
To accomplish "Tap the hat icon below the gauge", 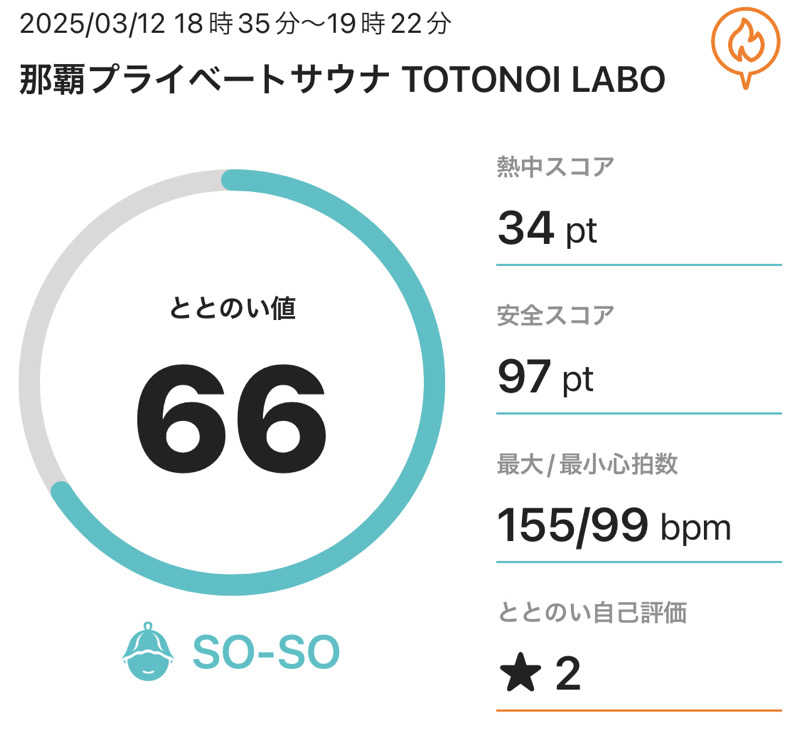I will click(x=150, y=650).
